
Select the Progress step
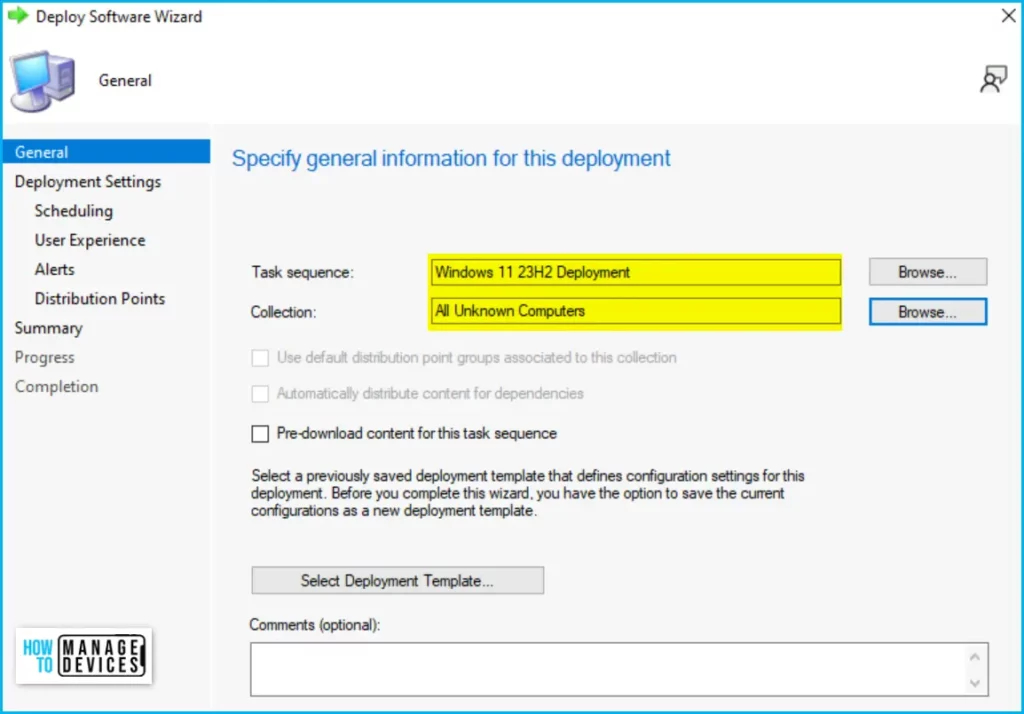[x=44, y=357]
